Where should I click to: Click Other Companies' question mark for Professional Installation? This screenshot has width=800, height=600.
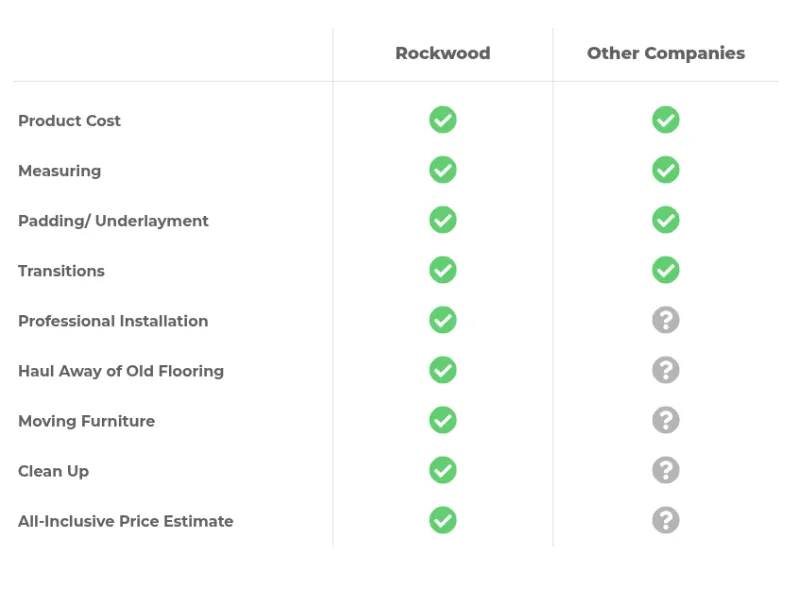tap(666, 320)
